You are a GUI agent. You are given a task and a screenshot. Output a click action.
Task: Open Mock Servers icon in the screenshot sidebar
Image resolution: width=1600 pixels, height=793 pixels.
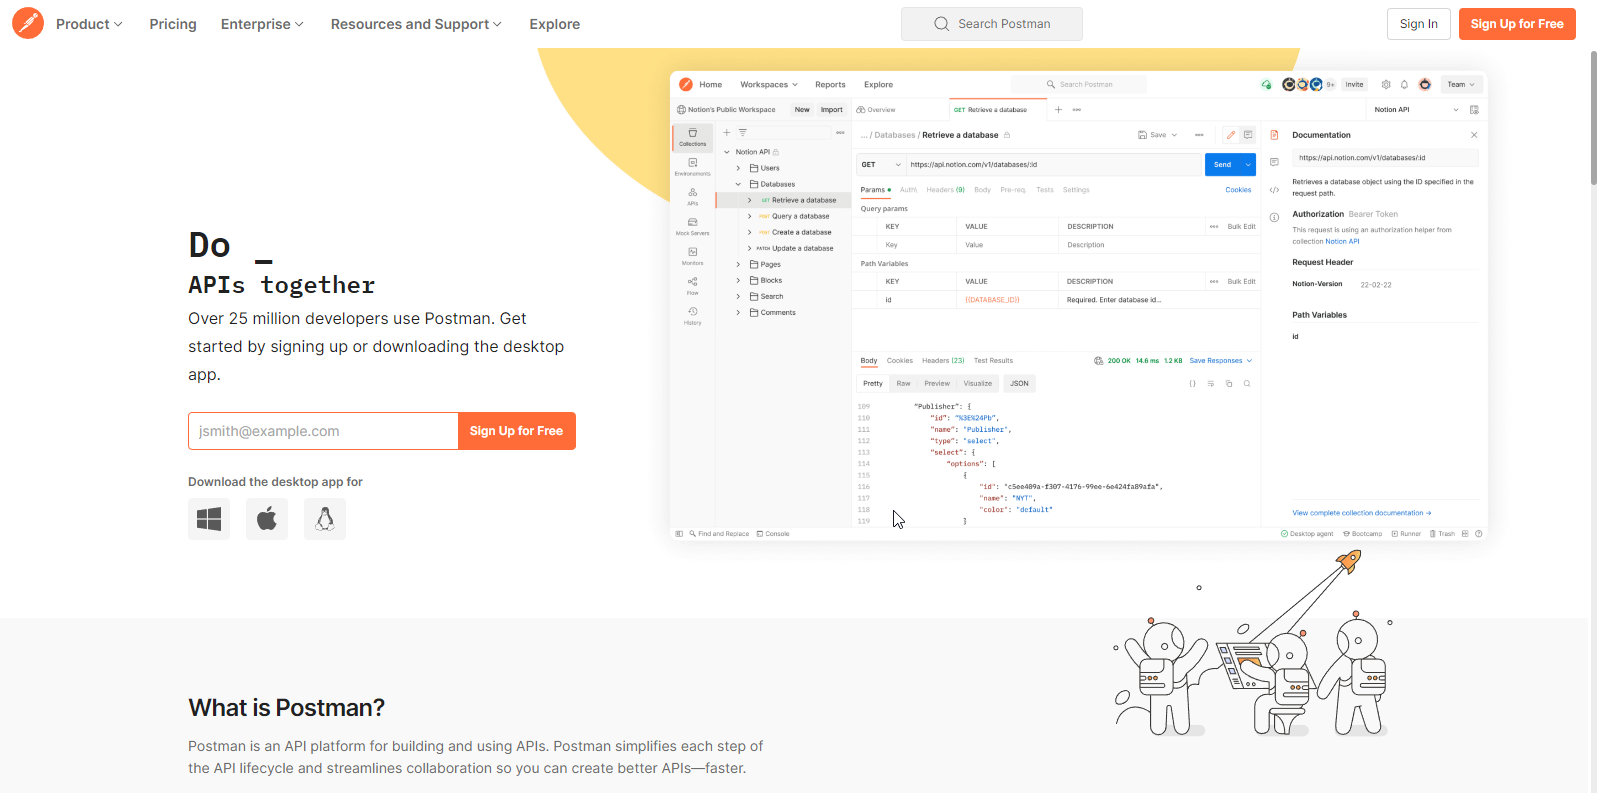(693, 226)
